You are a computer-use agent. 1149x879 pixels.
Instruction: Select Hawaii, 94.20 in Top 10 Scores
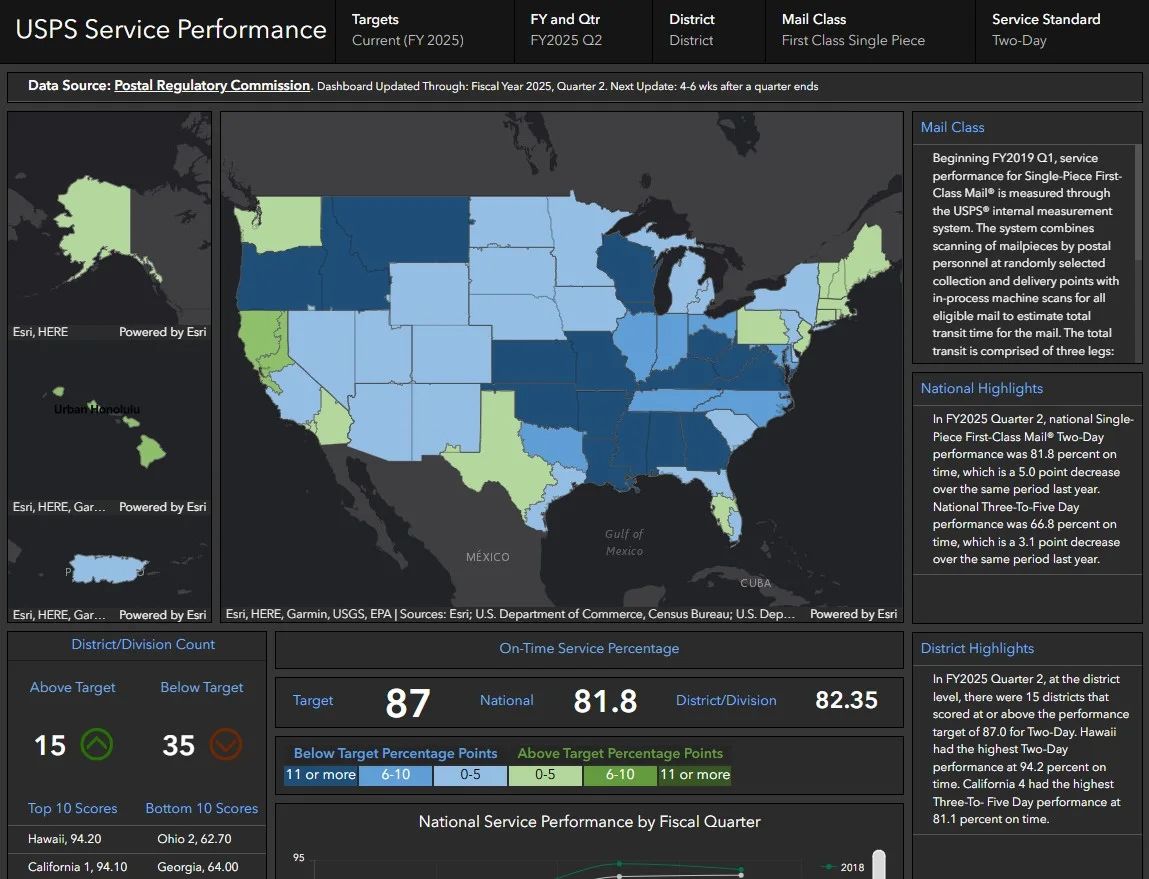[65, 839]
